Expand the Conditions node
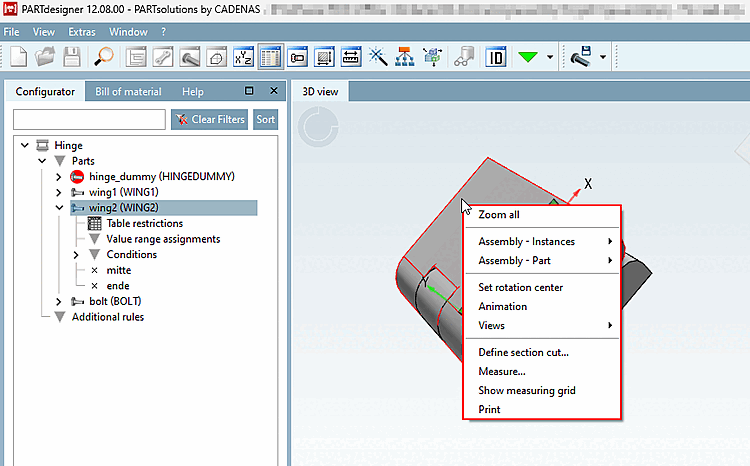750x466 pixels. click(x=76, y=255)
